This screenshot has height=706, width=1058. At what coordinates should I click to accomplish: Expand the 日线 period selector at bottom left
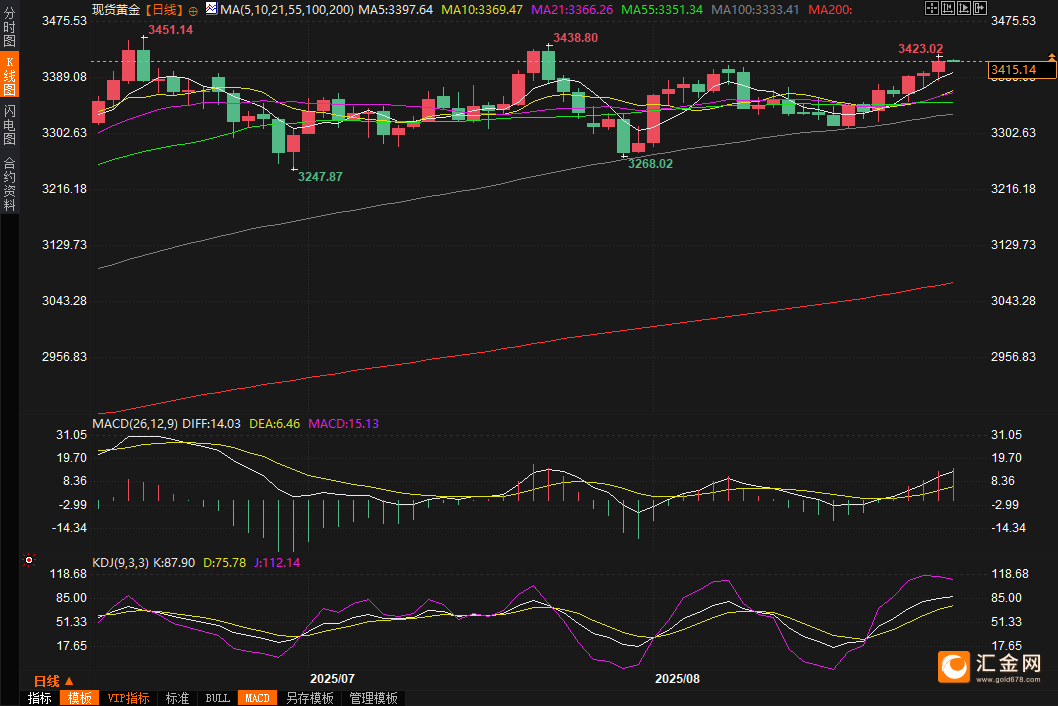54,680
